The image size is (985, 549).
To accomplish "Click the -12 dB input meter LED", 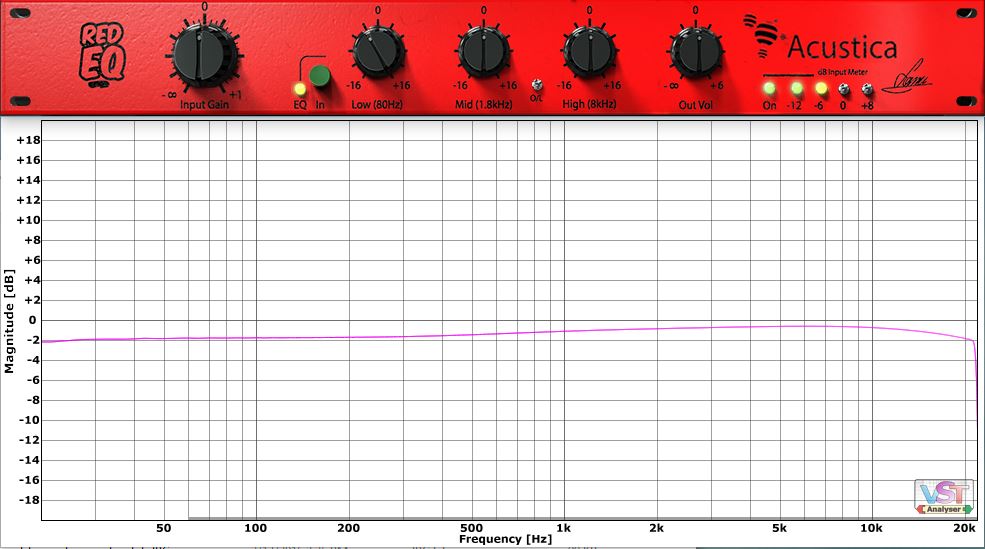I will 796,88.
